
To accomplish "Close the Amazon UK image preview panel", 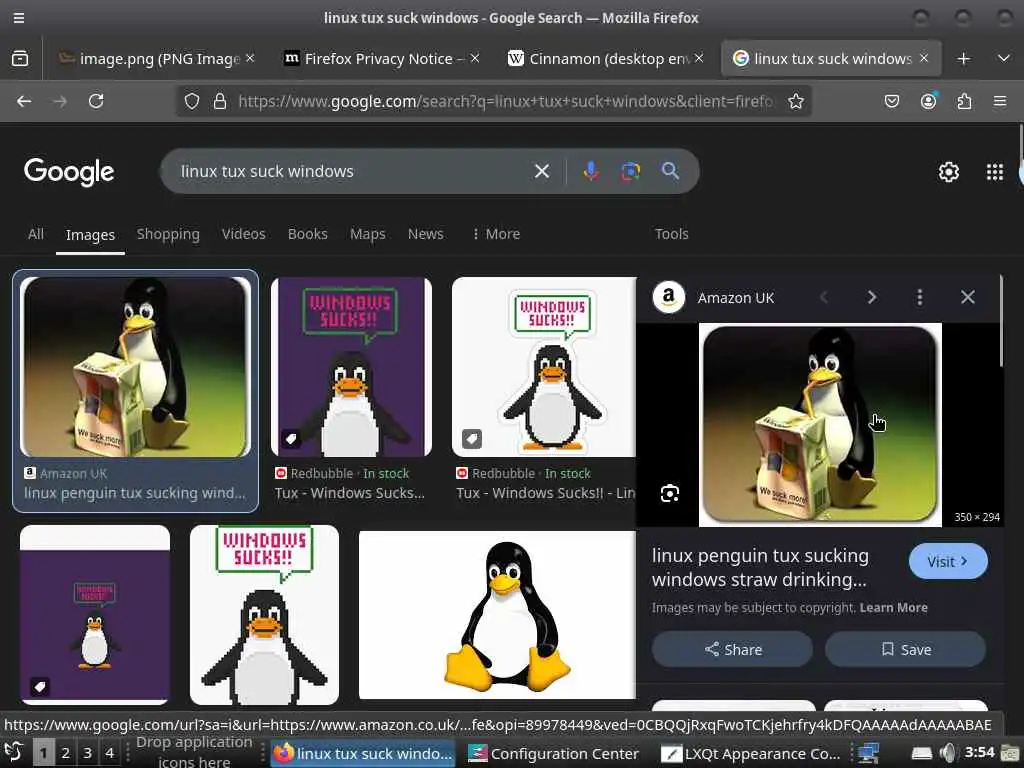I will click(968, 298).
